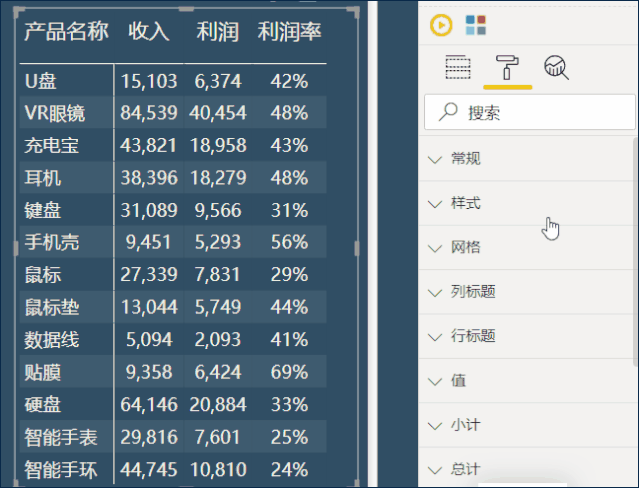The width and height of the screenshot is (639, 488).
Task: Select the 鼠标 row header
Action: coord(42,274)
